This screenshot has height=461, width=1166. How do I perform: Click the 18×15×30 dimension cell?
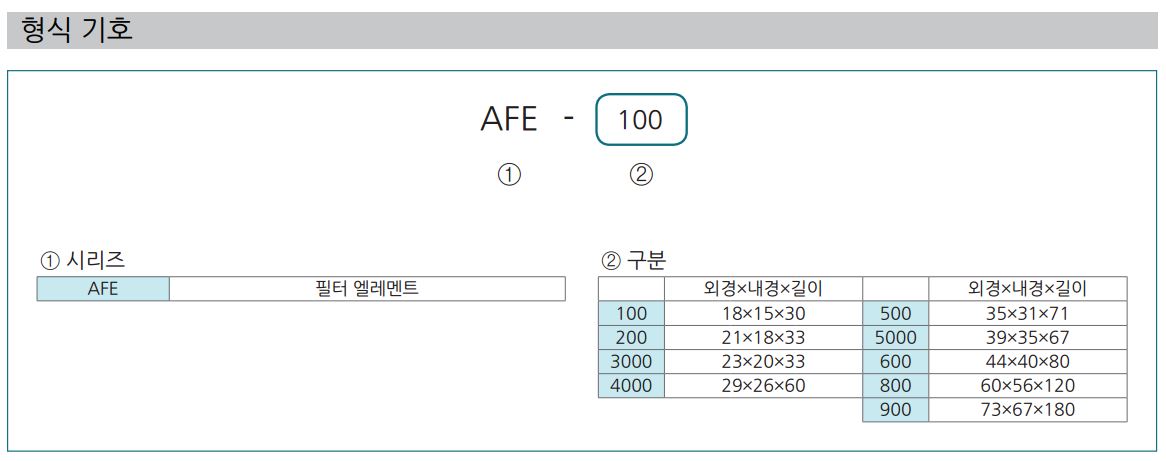pyautogui.click(x=764, y=313)
